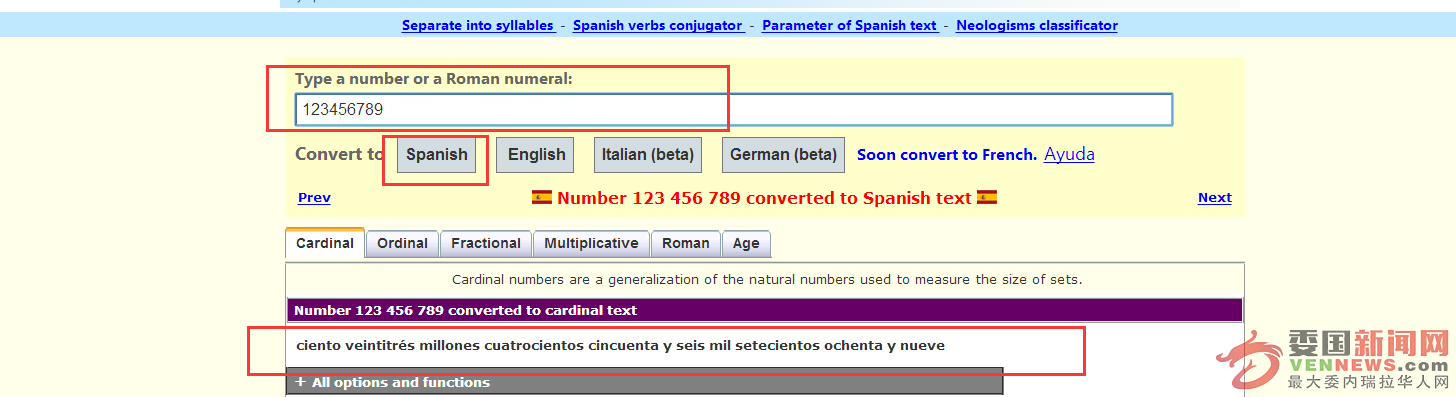Image resolution: width=1456 pixels, height=397 pixels.
Task: Convert number to German (beta)
Action: coord(783,155)
